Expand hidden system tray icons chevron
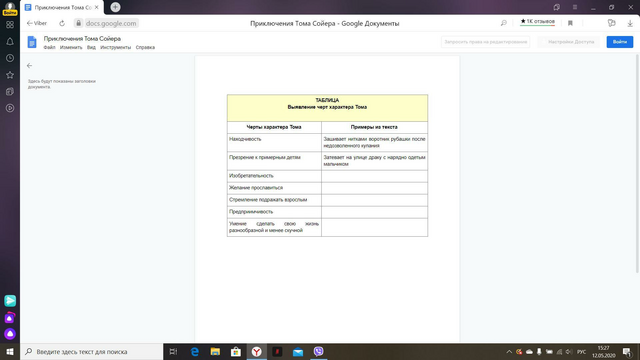Viewport: 640px width, 360px height. (x=509, y=351)
